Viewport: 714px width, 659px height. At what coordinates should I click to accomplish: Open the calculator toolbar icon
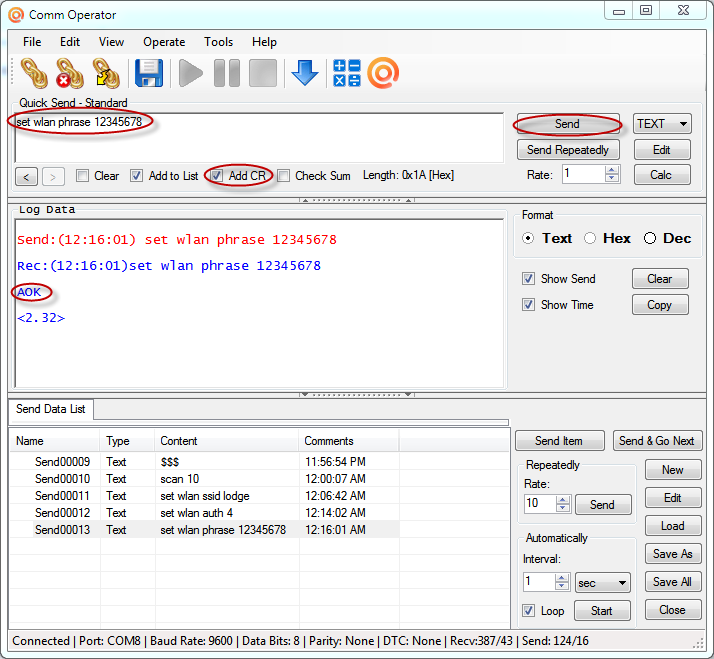(x=347, y=73)
